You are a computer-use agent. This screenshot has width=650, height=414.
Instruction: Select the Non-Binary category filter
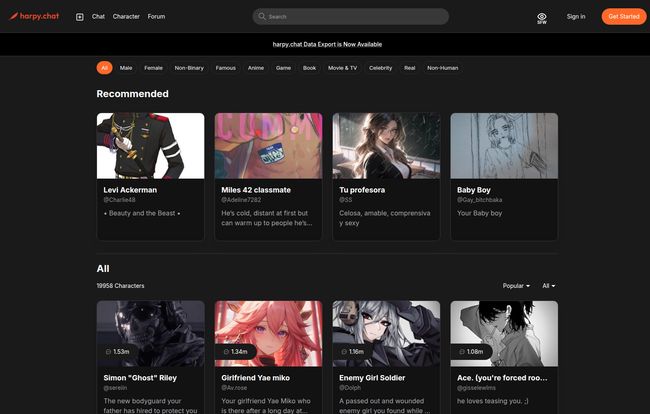pyautogui.click(x=189, y=68)
